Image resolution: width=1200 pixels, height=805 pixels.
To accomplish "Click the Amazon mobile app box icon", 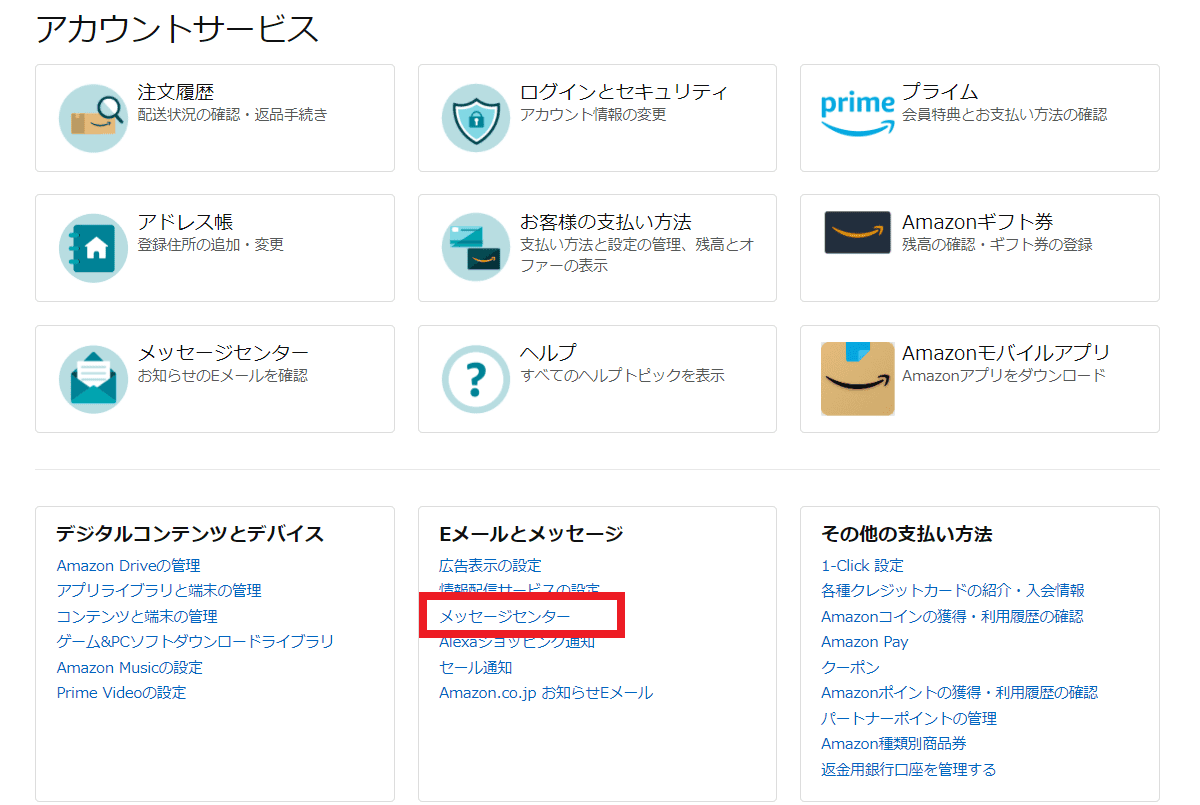I will (857, 378).
